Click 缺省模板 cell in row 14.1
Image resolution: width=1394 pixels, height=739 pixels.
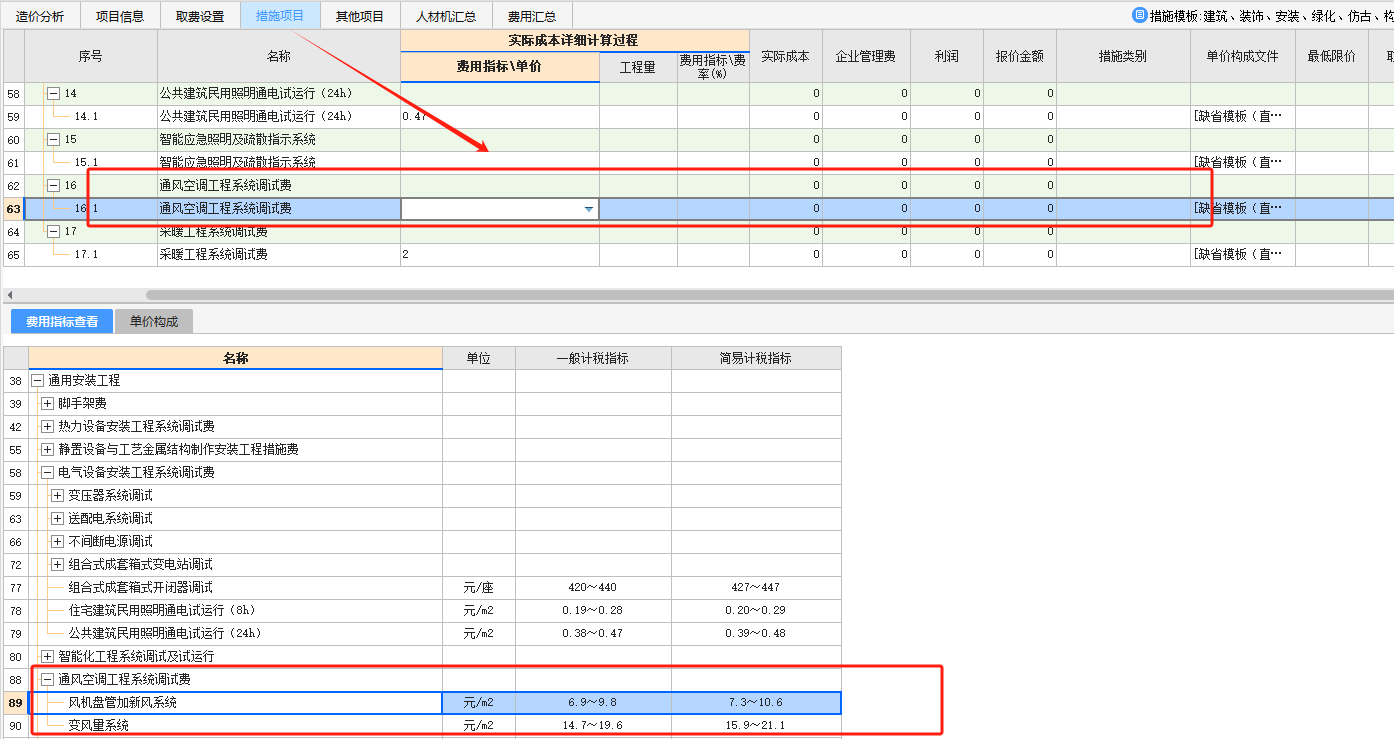coord(1243,117)
